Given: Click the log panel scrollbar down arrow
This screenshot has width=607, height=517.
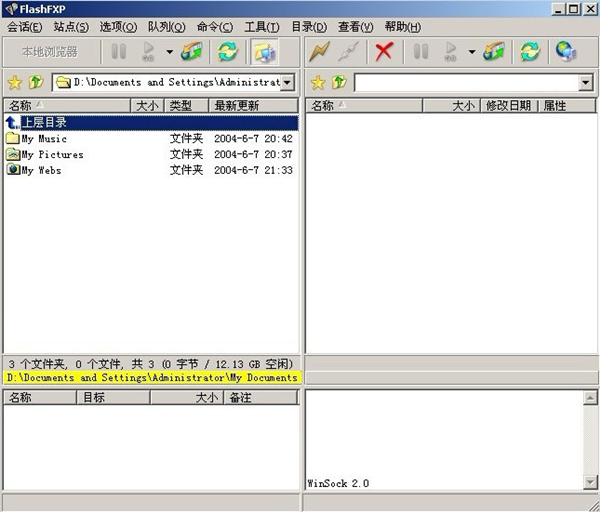Looking at the screenshot, I should click(x=590, y=483).
